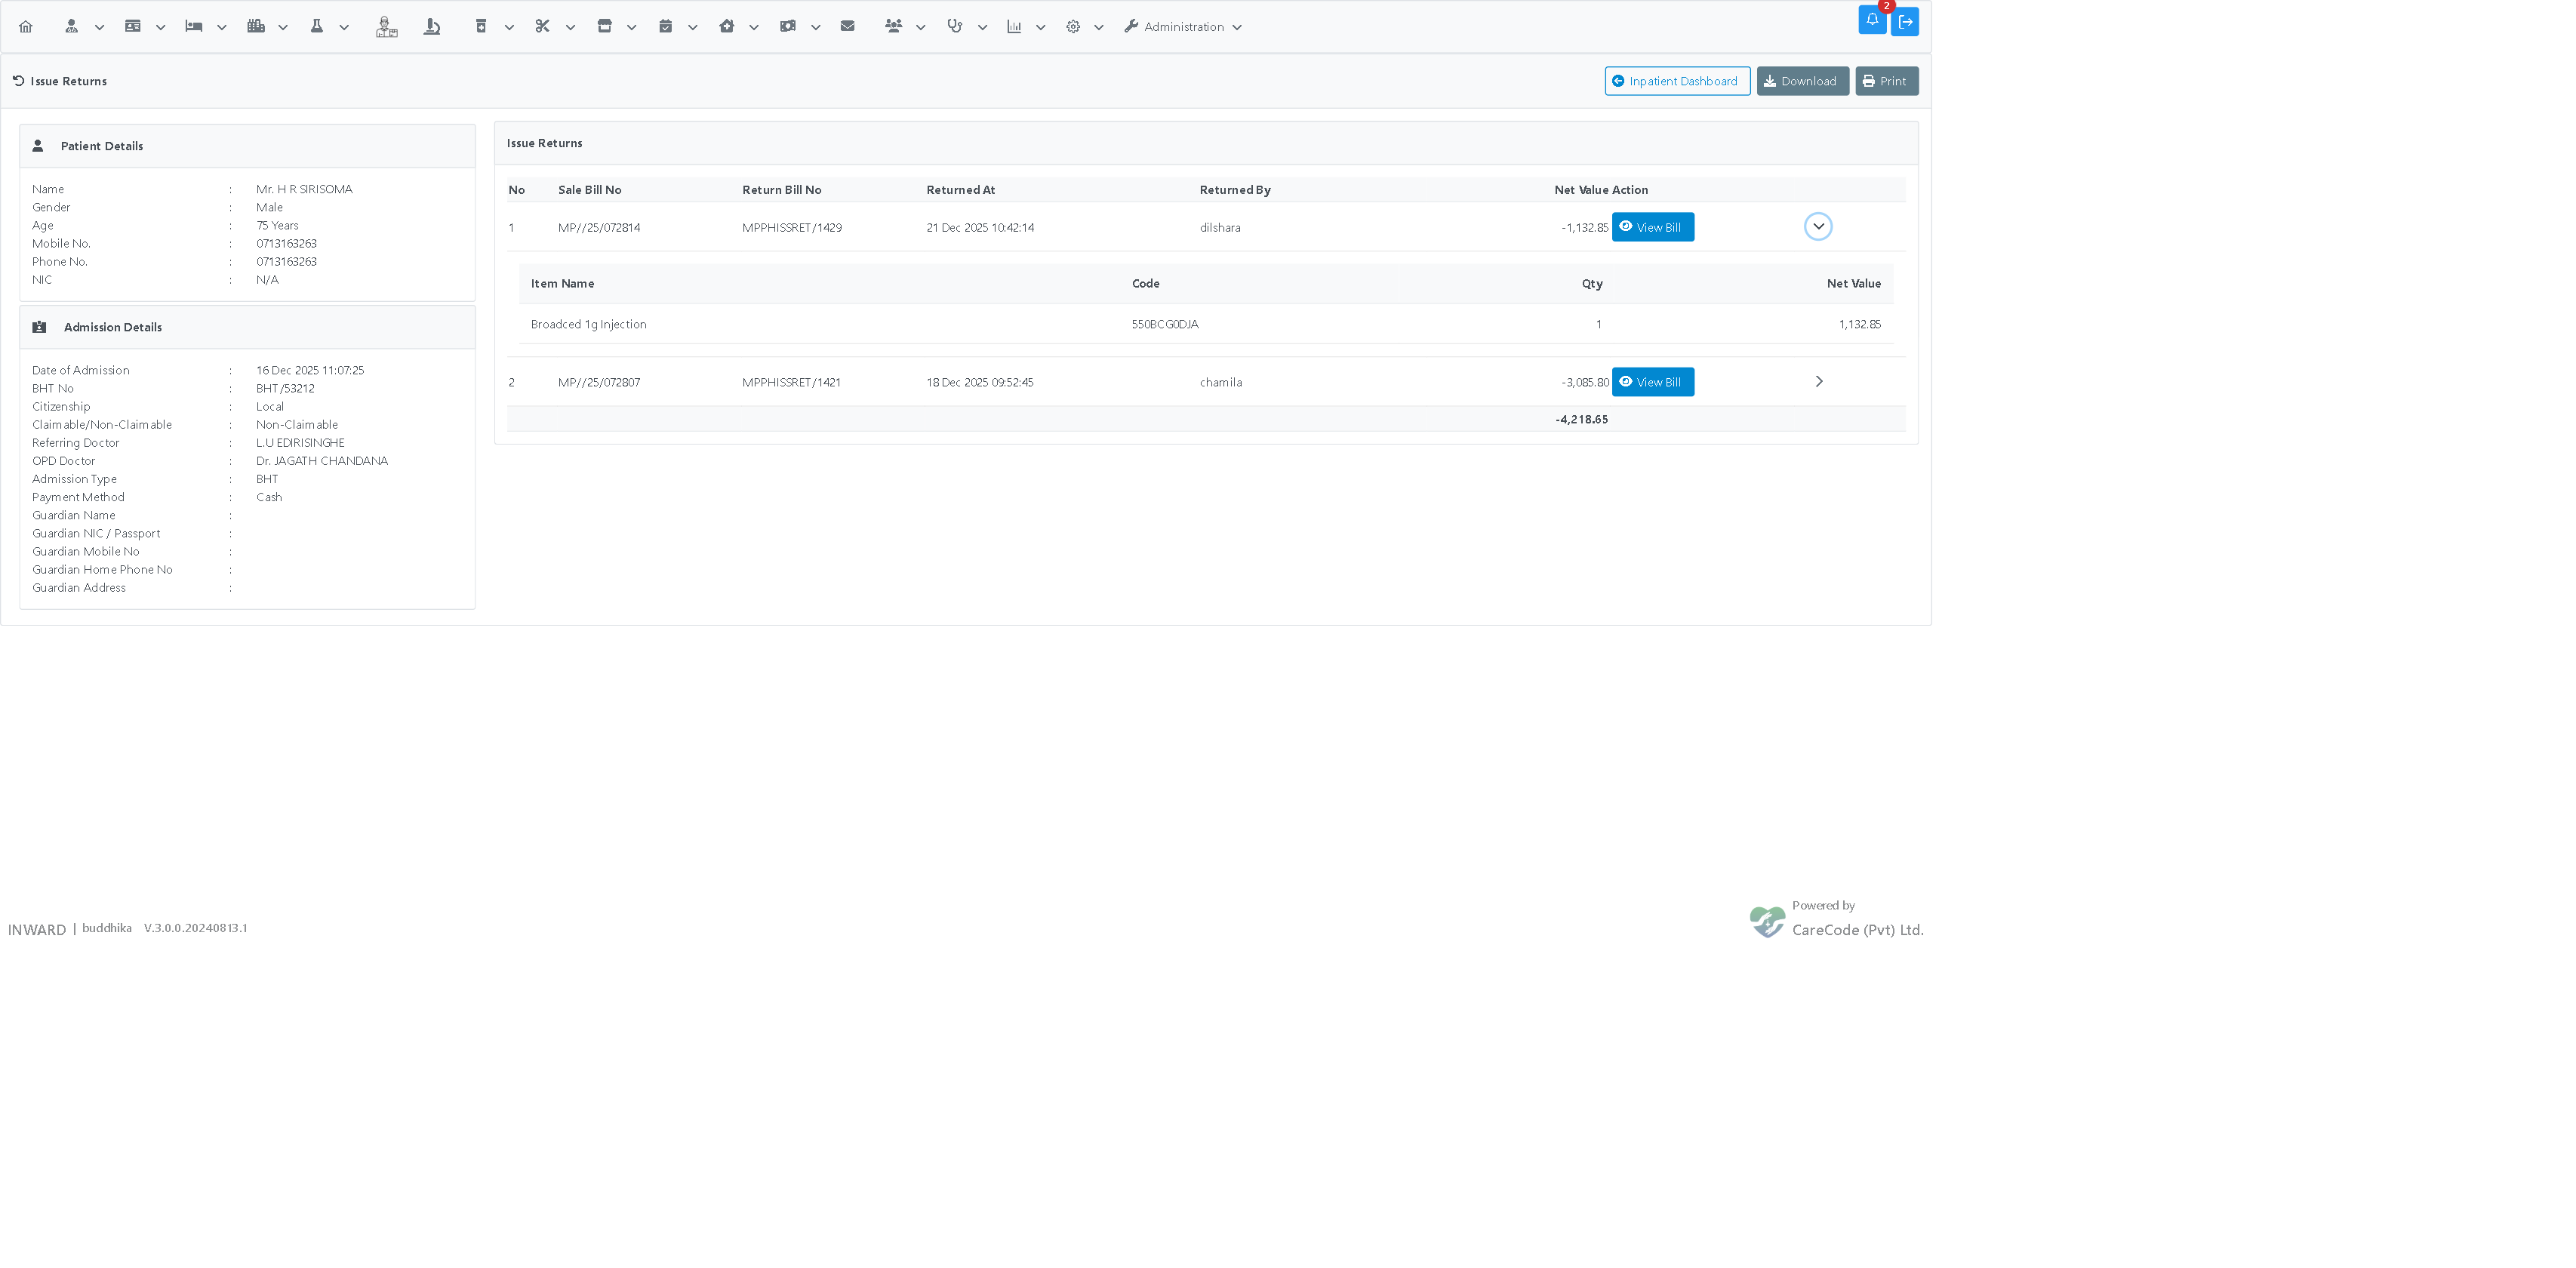Click the delivery person with boxes icon
The width and height of the screenshot is (2576, 1268).
(387, 27)
